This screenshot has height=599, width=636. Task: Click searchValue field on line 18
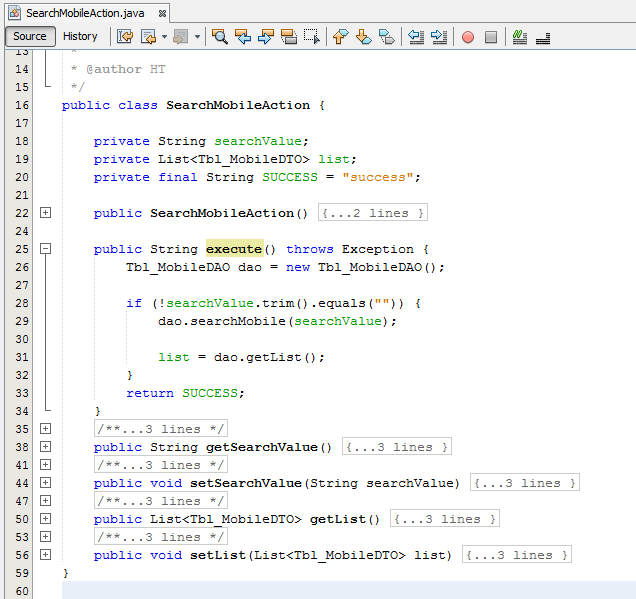click(258, 141)
